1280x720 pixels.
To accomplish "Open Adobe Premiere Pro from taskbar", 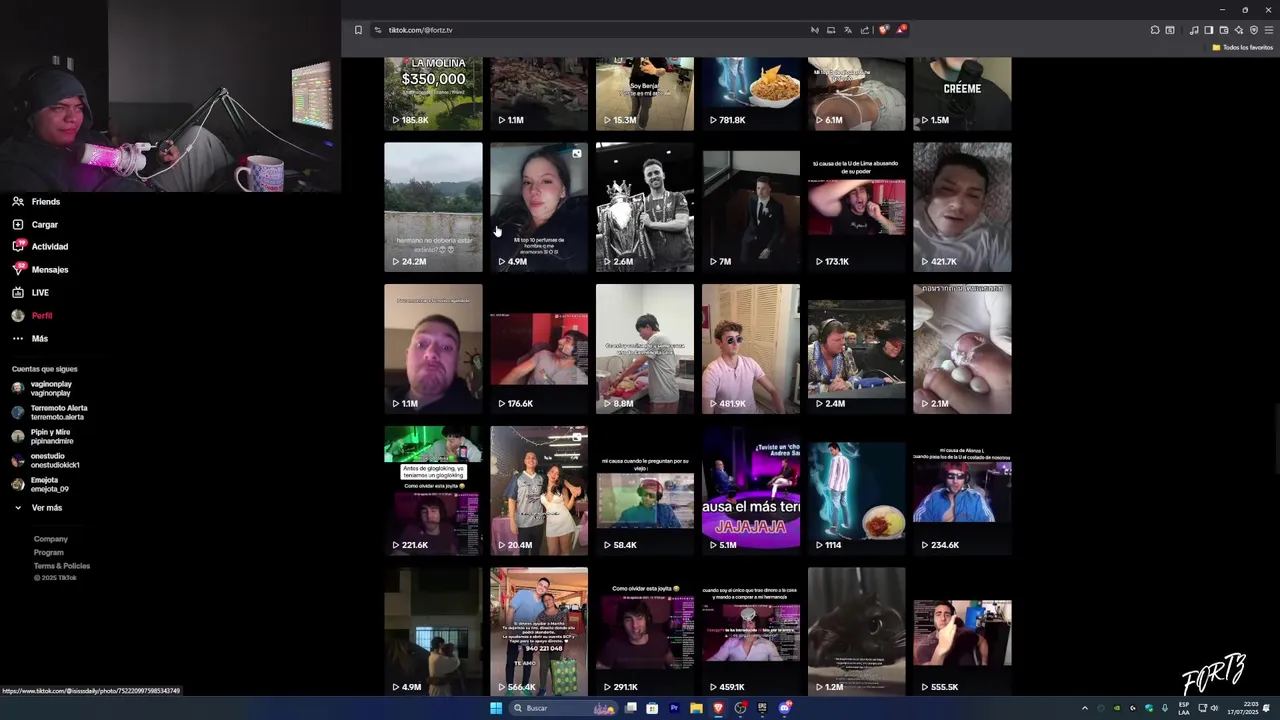I will coord(674,708).
